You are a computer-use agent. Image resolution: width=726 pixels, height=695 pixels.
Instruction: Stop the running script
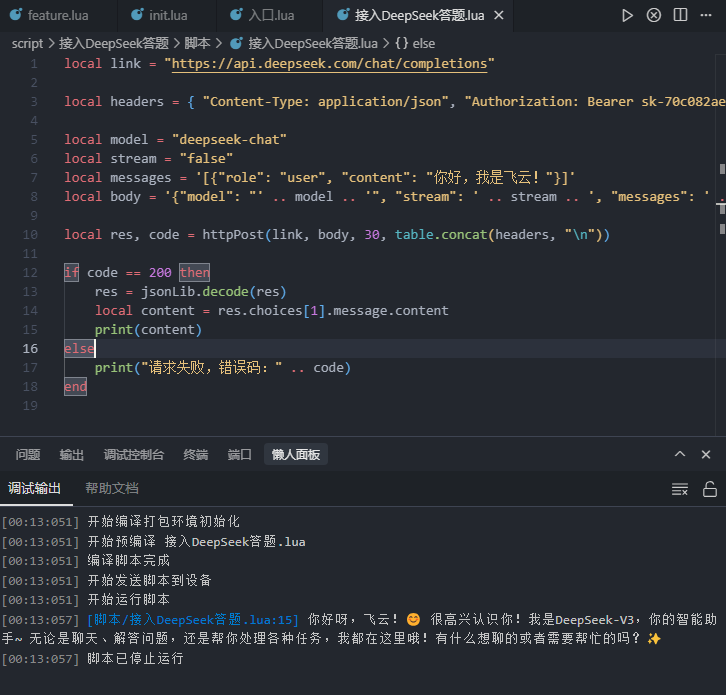pyautogui.click(x=653, y=15)
